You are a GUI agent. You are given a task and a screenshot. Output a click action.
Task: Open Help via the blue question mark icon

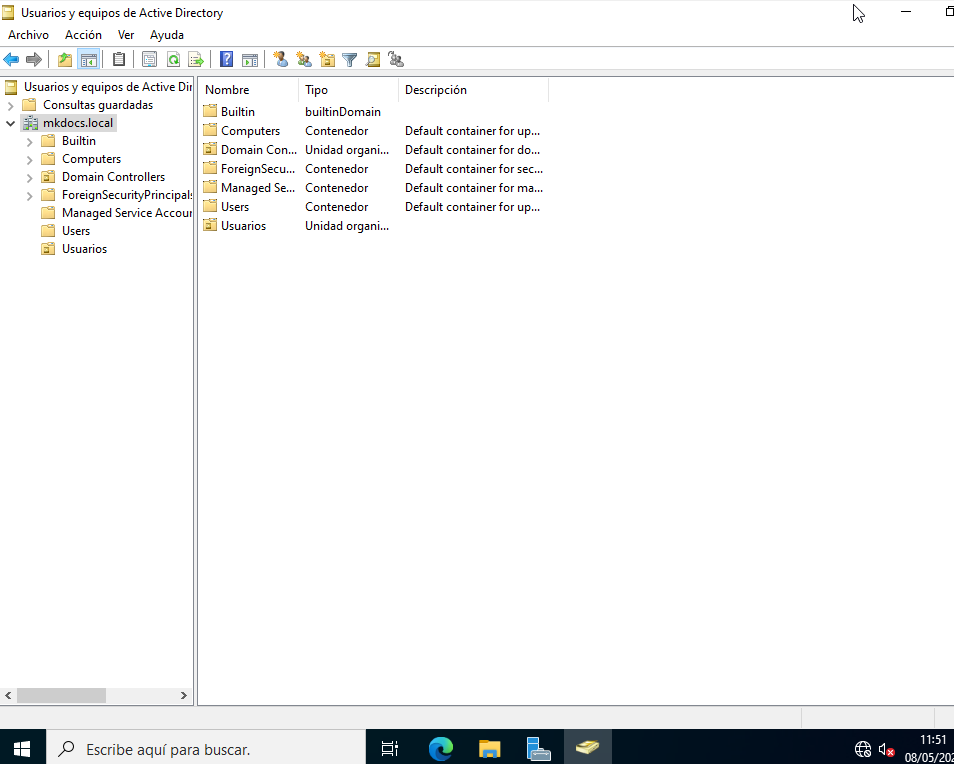point(227,59)
